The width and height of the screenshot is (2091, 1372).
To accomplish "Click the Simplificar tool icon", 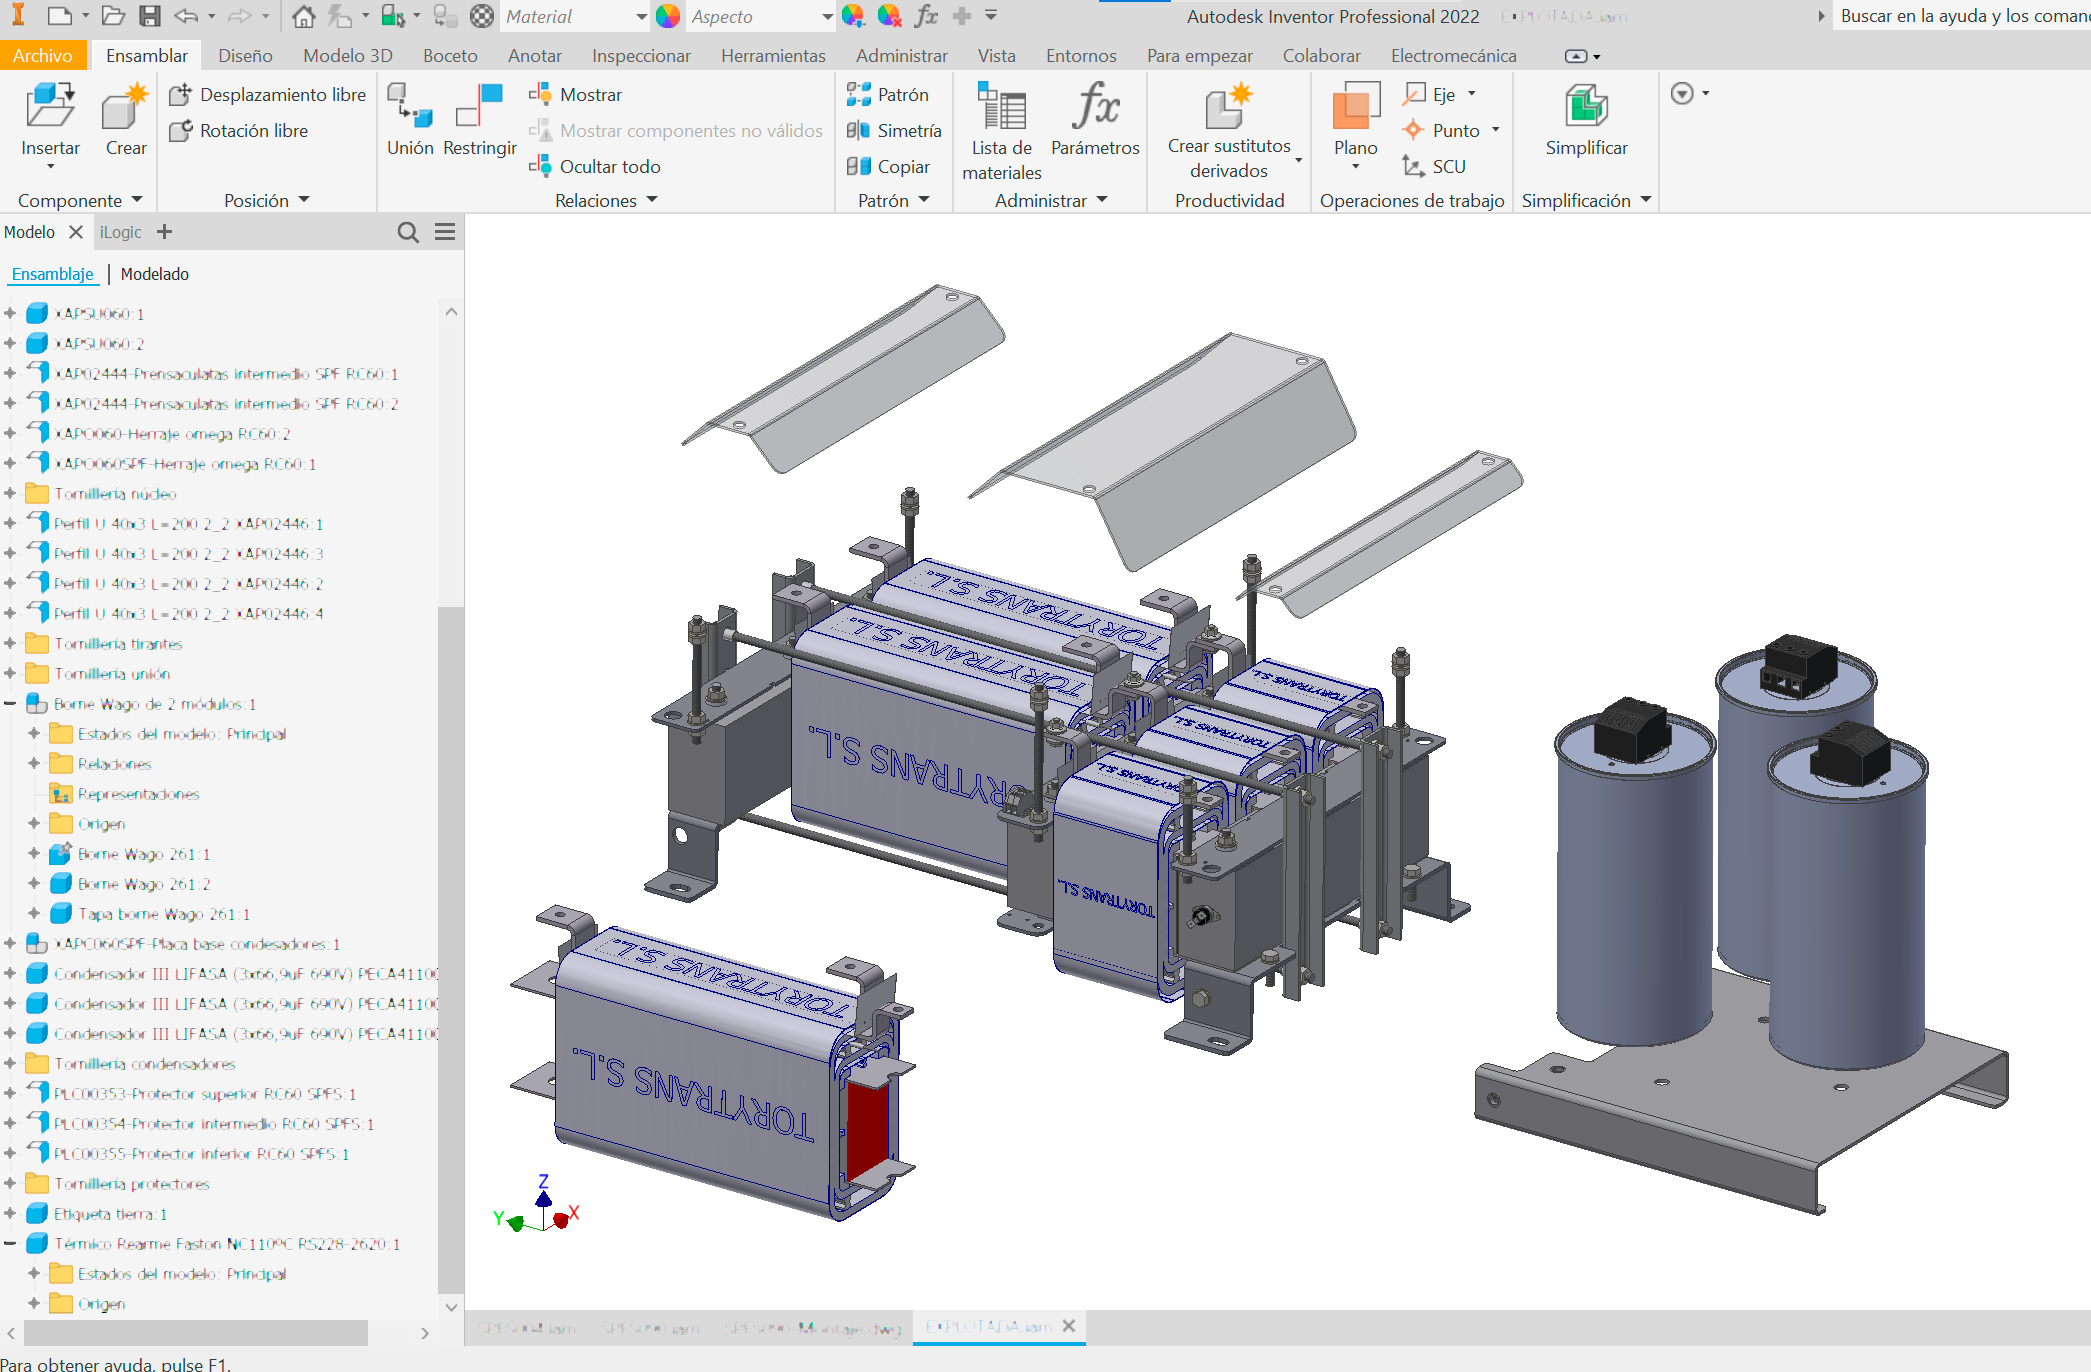I will pyautogui.click(x=1586, y=108).
